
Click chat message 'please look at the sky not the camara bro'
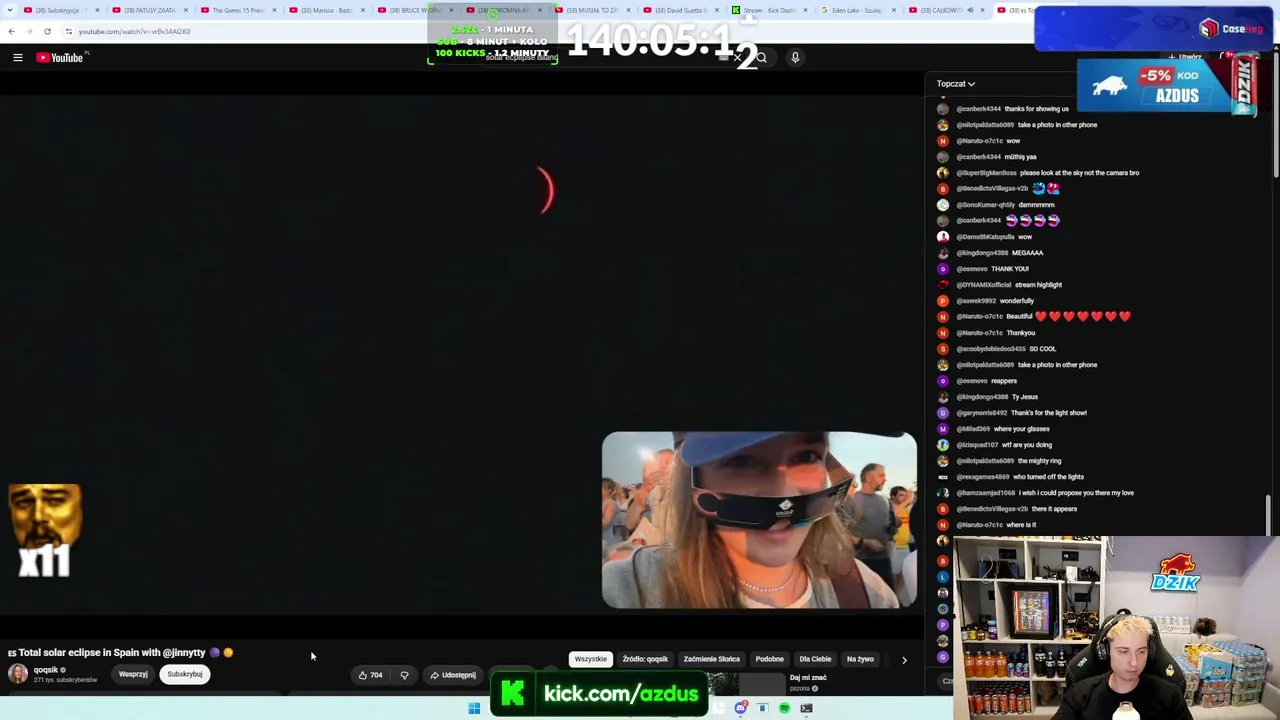coord(1079,173)
